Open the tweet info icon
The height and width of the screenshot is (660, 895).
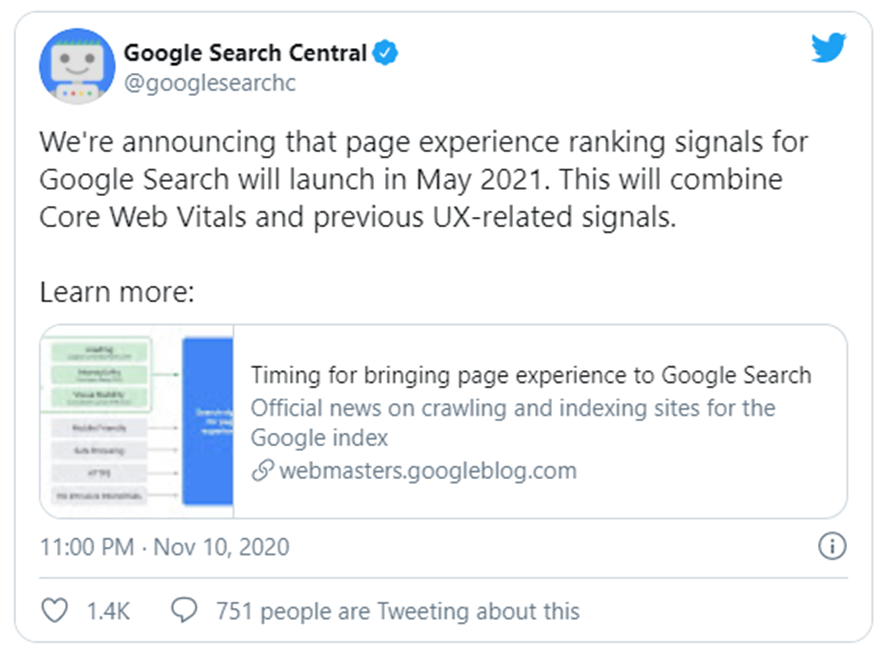[832, 546]
